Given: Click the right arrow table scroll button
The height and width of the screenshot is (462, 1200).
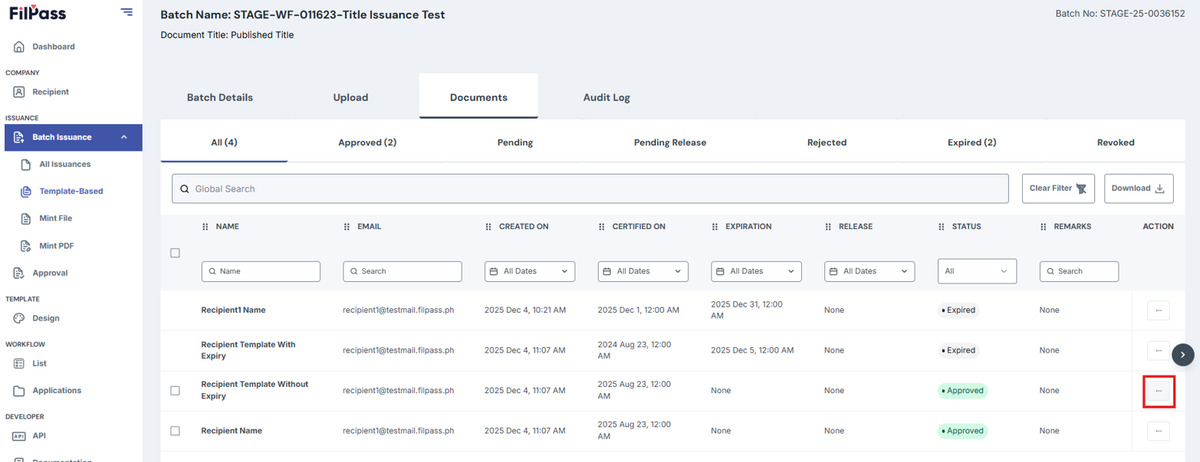Looking at the screenshot, I should (1184, 353).
